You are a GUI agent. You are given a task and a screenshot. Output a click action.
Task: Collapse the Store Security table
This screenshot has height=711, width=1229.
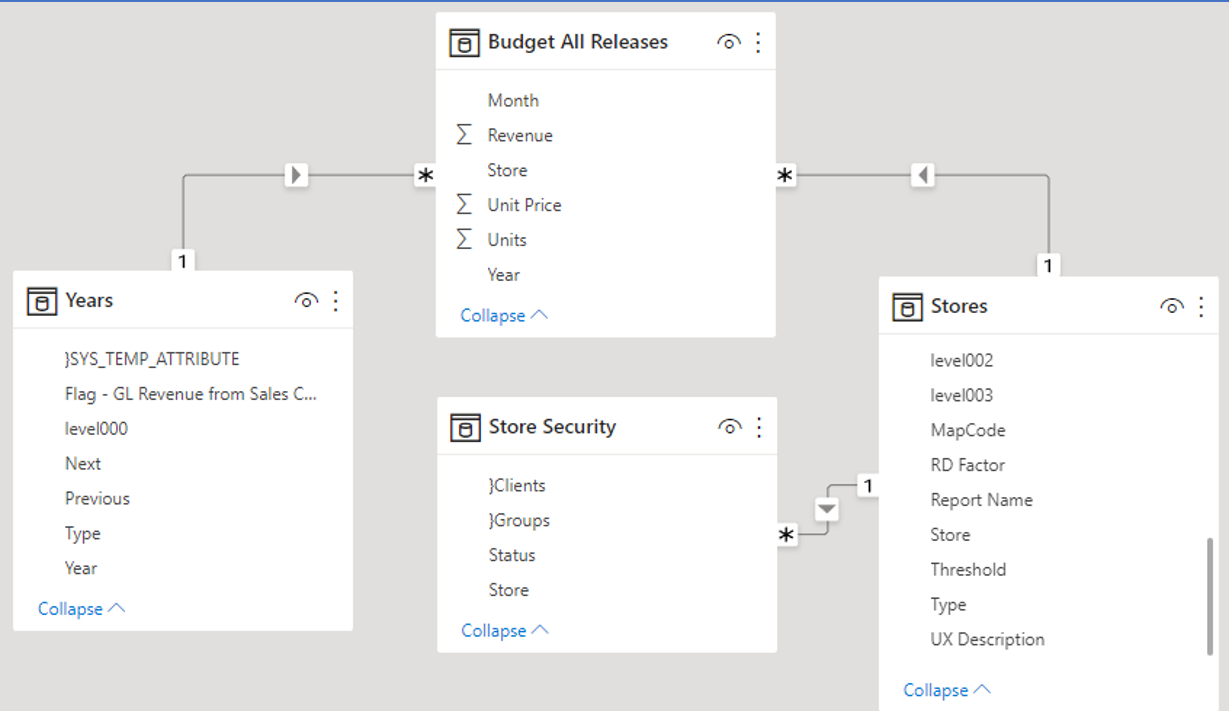click(x=505, y=631)
